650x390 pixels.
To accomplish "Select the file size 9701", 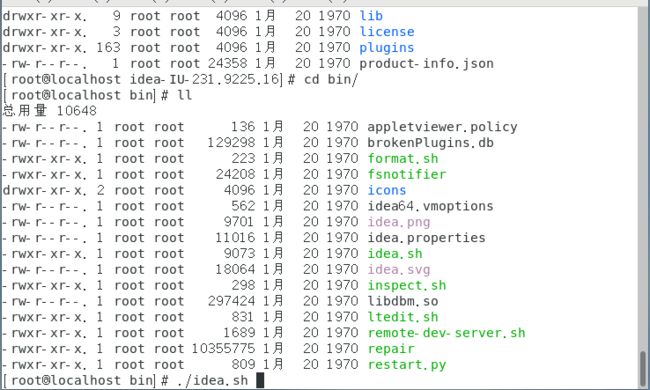I will pos(239,222).
